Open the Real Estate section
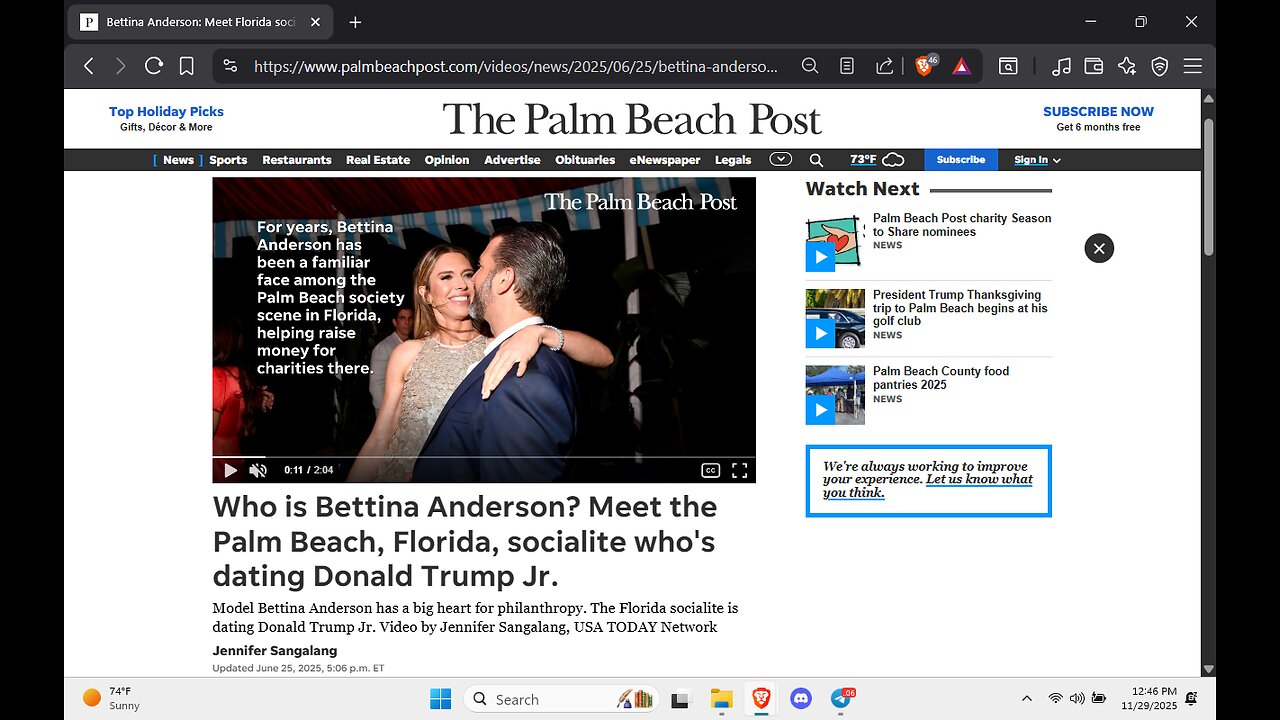The image size is (1280, 720). [x=378, y=160]
